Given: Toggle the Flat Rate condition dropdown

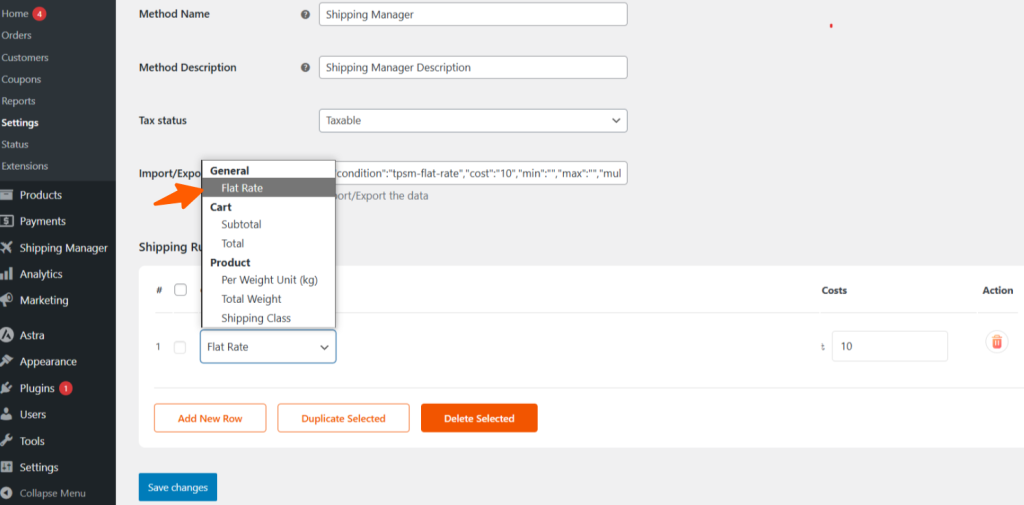Looking at the screenshot, I should click(268, 347).
